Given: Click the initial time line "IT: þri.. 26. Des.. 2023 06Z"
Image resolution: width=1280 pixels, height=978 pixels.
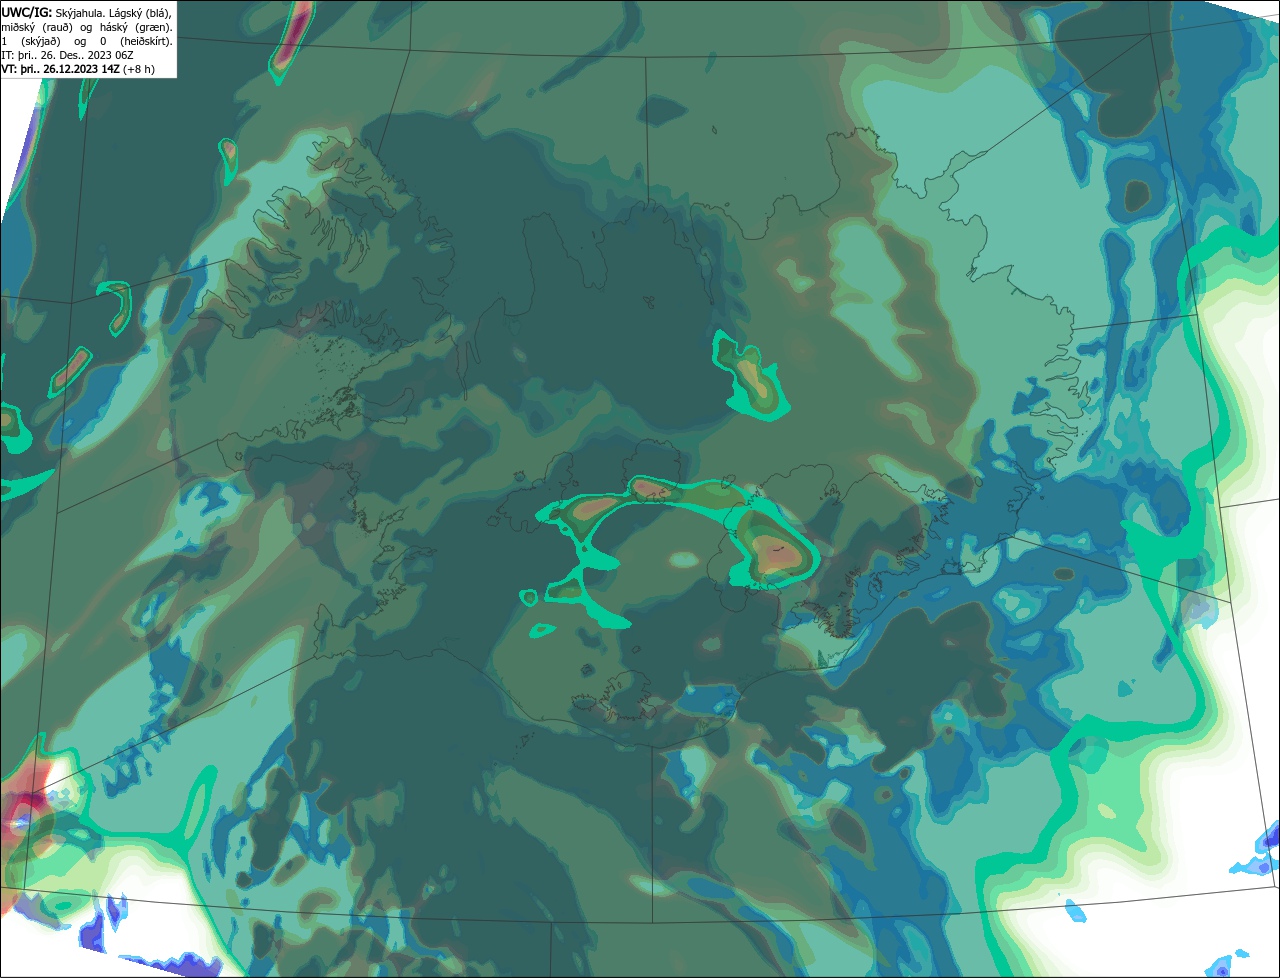Looking at the screenshot, I should [x=67, y=55].
